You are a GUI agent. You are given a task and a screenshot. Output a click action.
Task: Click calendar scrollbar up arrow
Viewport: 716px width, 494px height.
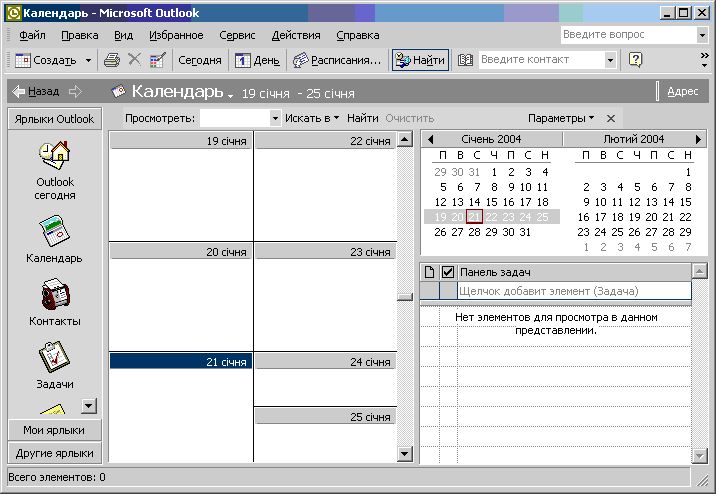coord(405,139)
